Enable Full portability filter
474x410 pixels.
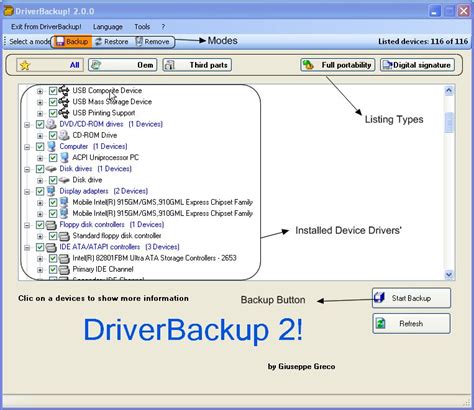tap(338, 65)
